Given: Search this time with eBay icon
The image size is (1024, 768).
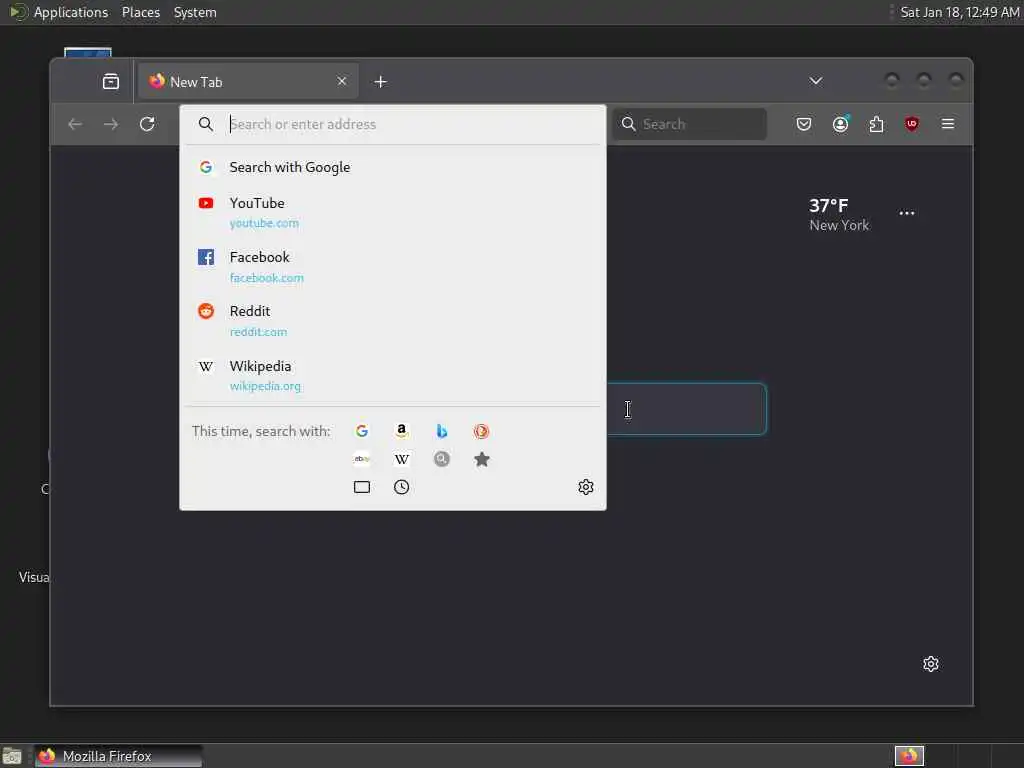Looking at the screenshot, I should tap(362, 459).
